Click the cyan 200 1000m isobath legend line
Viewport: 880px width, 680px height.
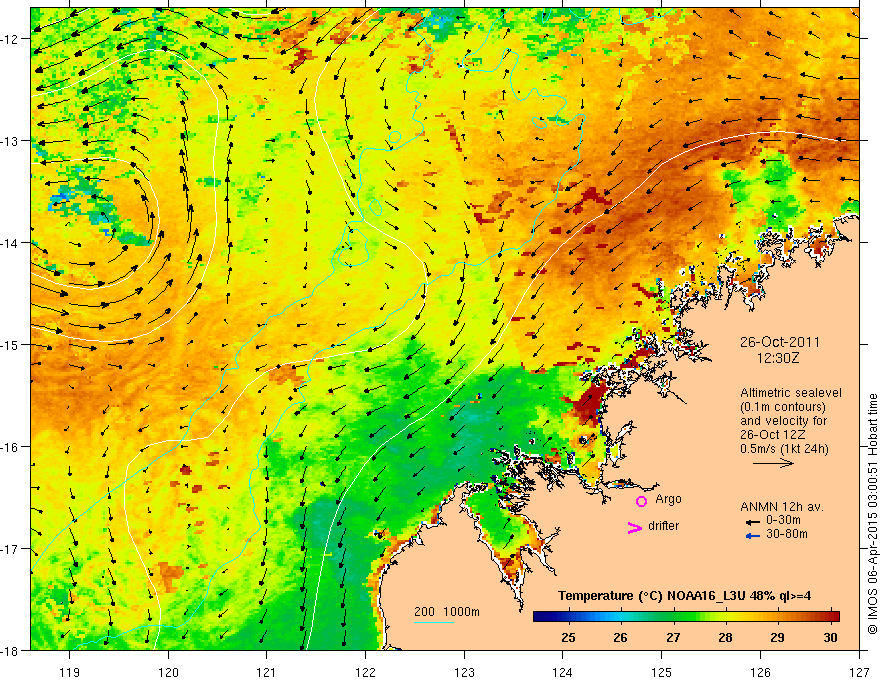pos(434,622)
